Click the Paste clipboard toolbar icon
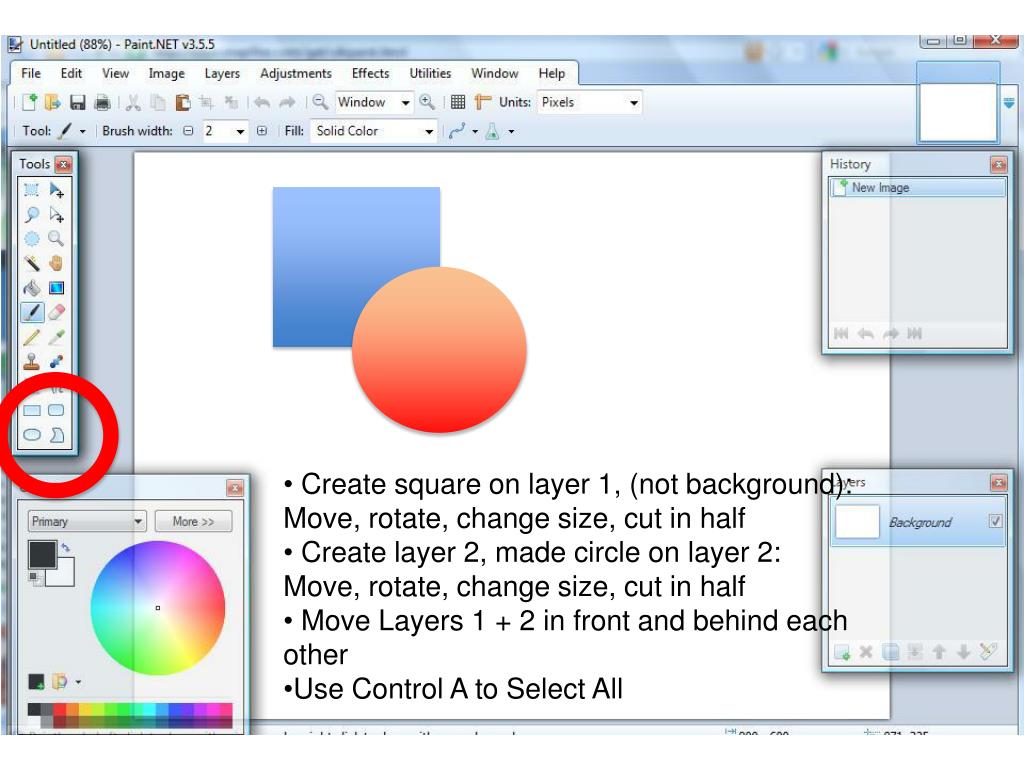1024x768 pixels. (x=183, y=102)
